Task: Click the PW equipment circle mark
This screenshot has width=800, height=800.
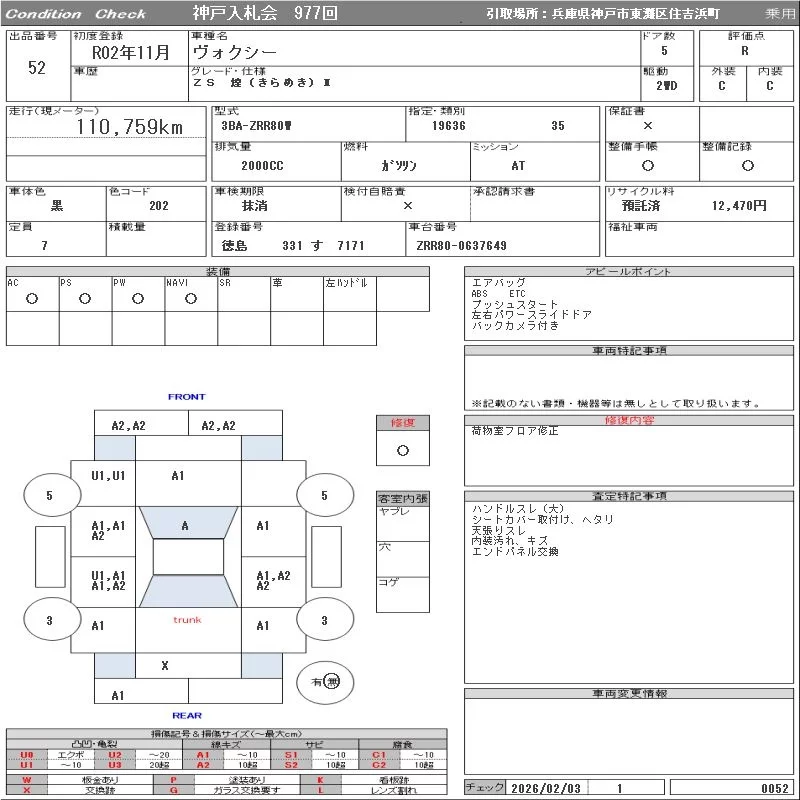Action: tap(138, 299)
